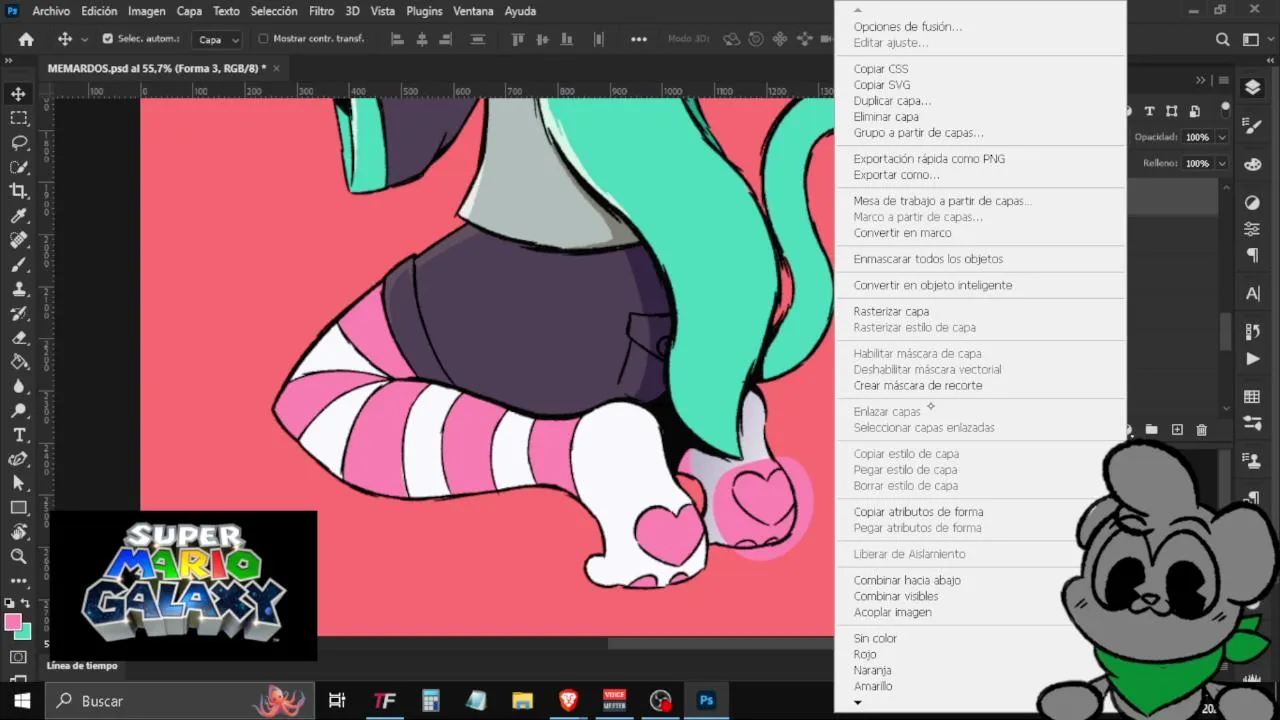1280x720 pixels.
Task: Open the Opacidad value dropdown arrow
Action: click(x=1222, y=137)
